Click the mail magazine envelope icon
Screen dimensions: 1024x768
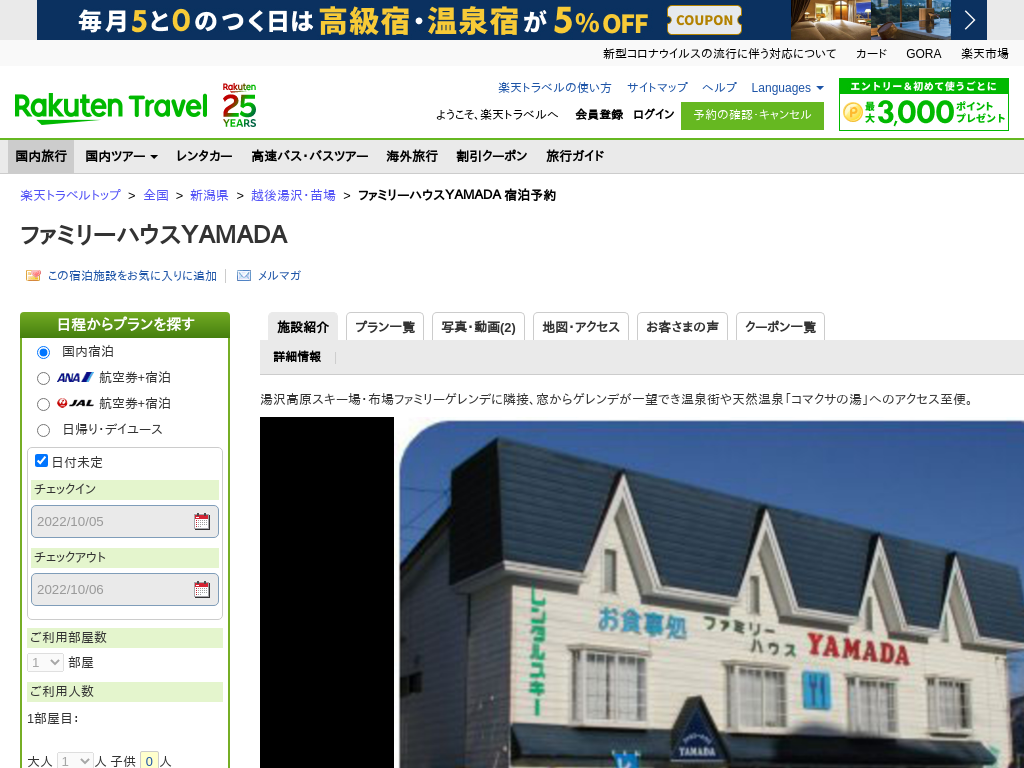(244, 276)
